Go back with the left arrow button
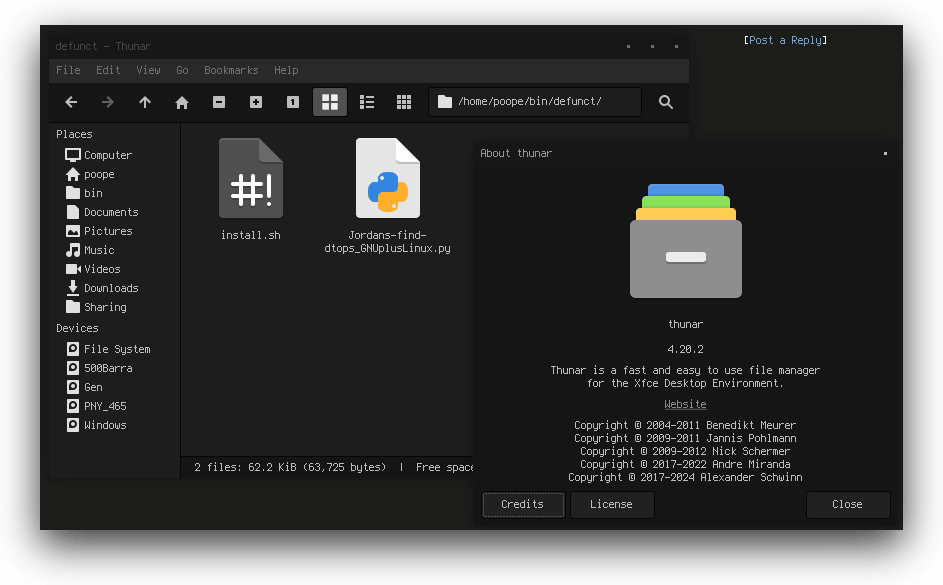Image resolution: width=943 pixels, height=585 pixels. [71, 102]
